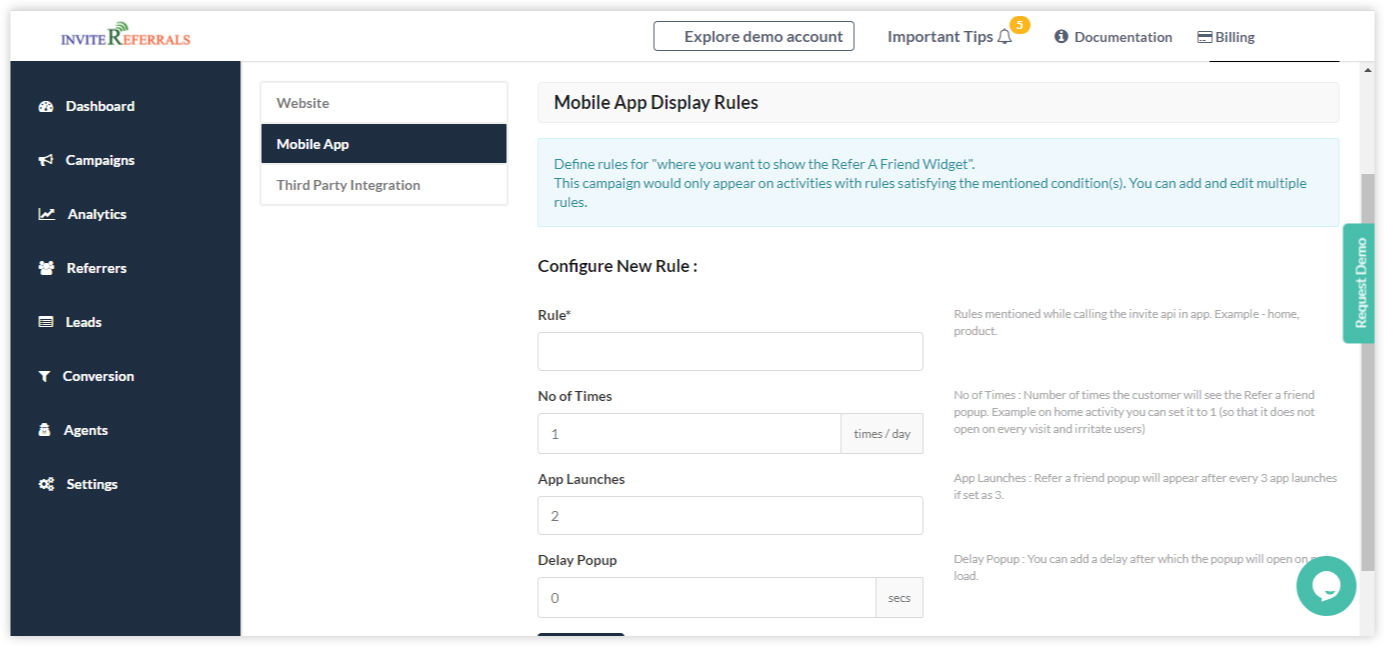This screenshot has height=646, width=1384.
Task: Click the Explore demo account button
Action: [754, 36]
